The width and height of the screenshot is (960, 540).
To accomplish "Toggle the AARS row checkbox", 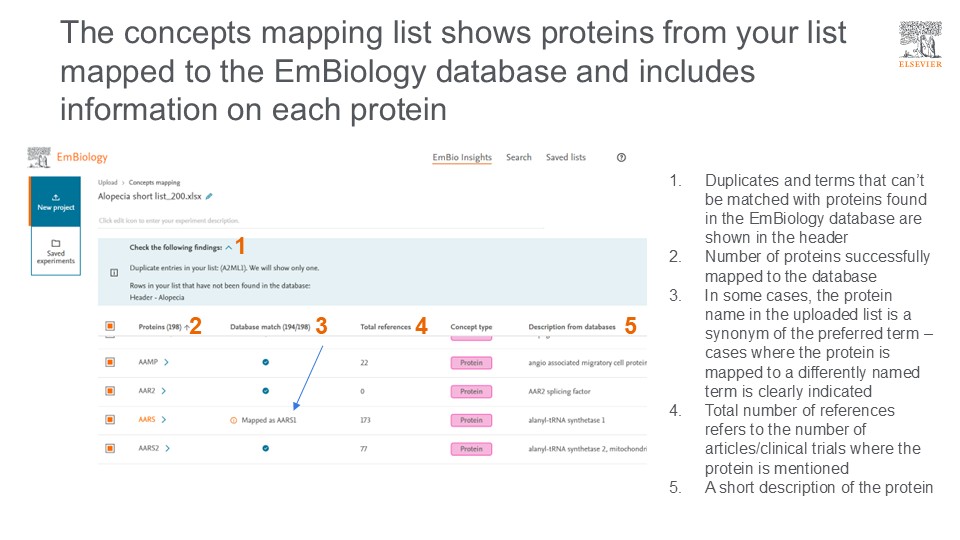I will (x=110, y=420).
